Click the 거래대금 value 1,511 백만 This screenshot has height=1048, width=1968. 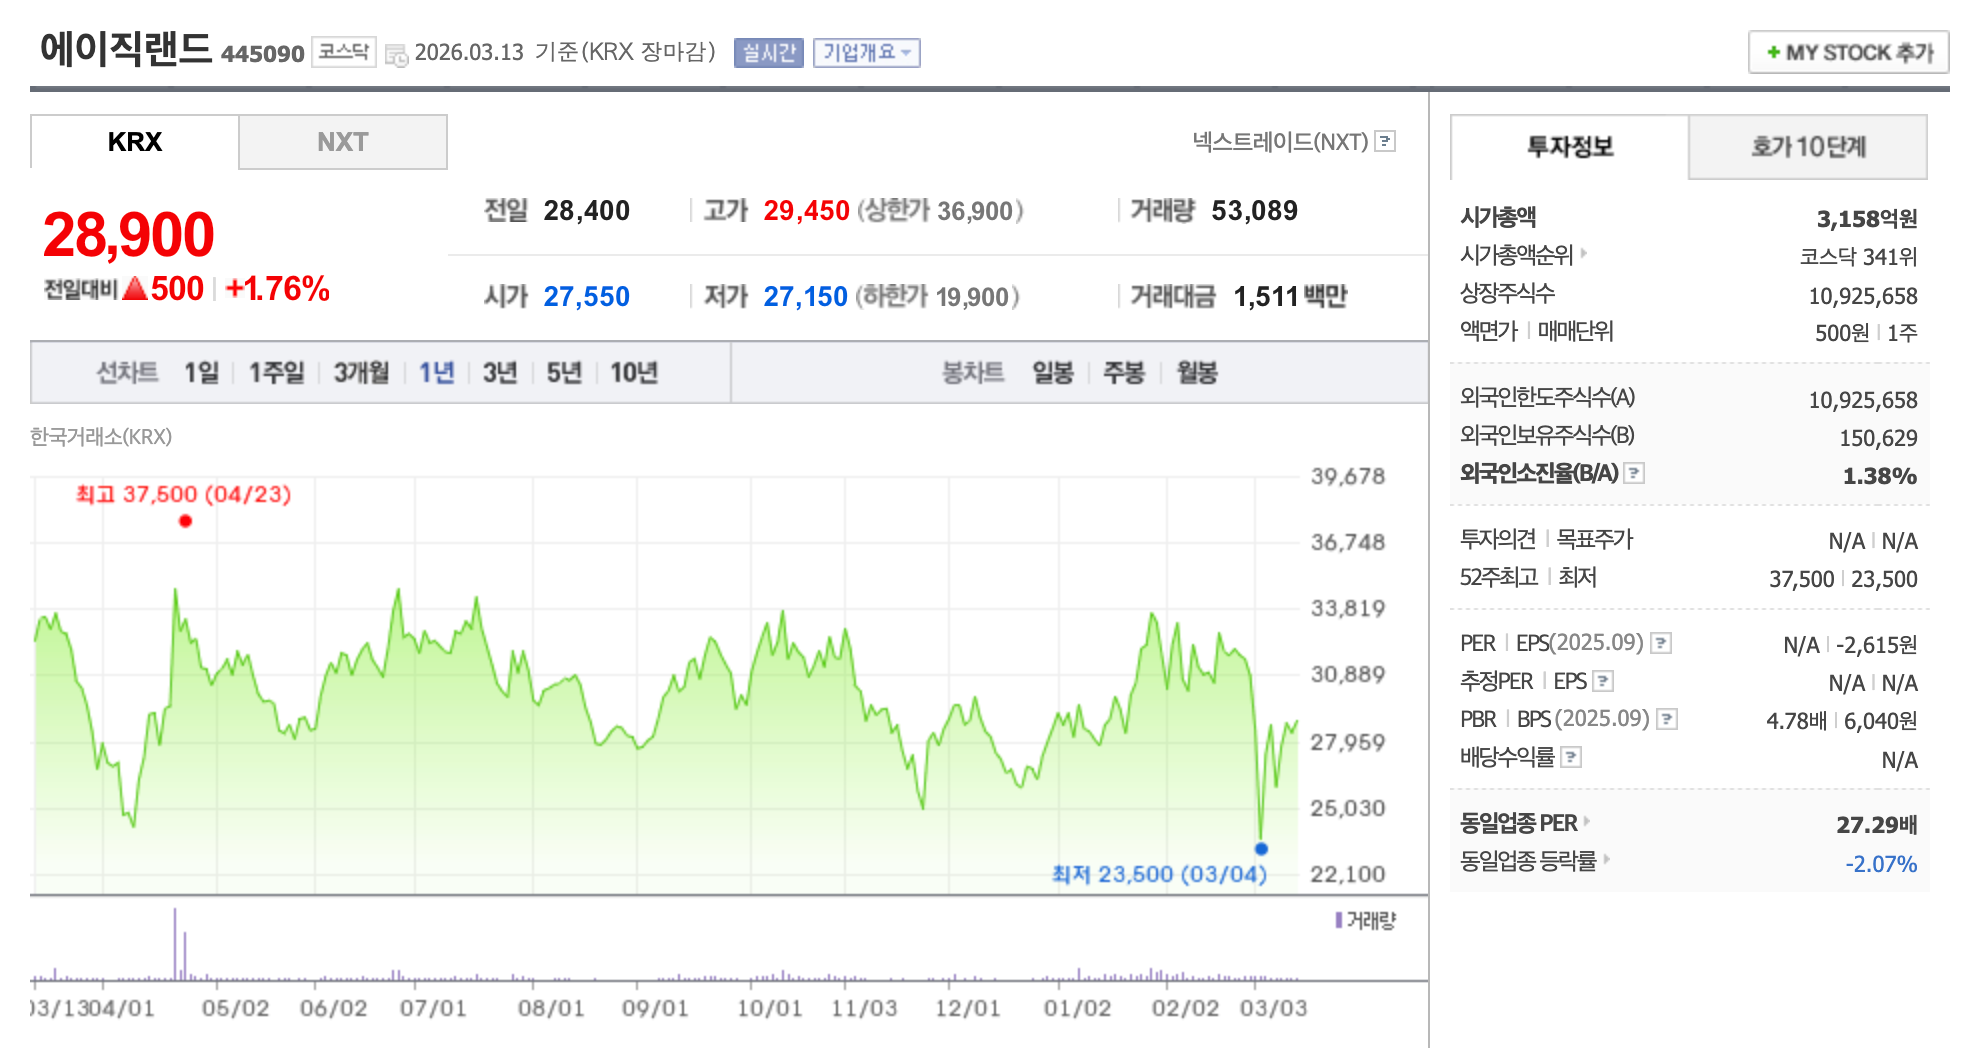[1290, 296]
